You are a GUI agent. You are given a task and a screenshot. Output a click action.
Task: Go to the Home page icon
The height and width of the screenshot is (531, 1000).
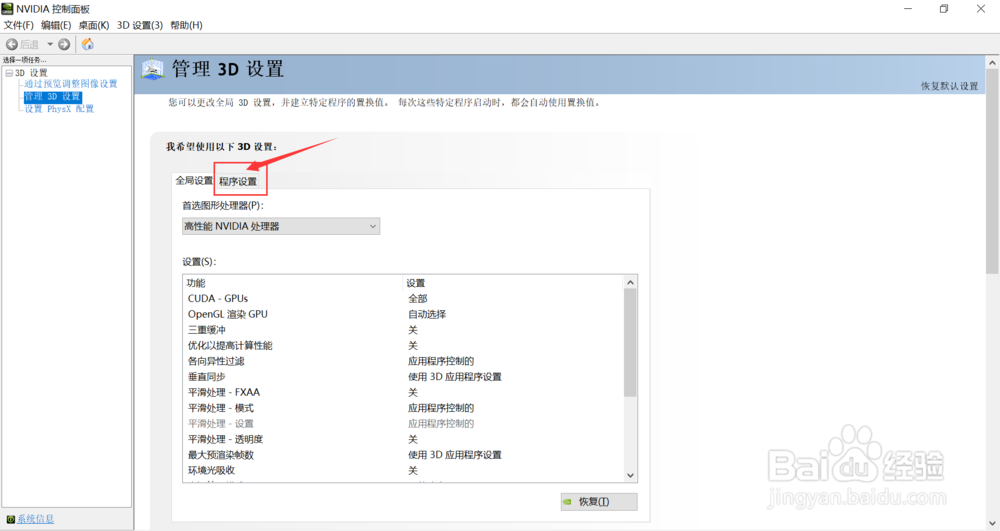[87, 44]
